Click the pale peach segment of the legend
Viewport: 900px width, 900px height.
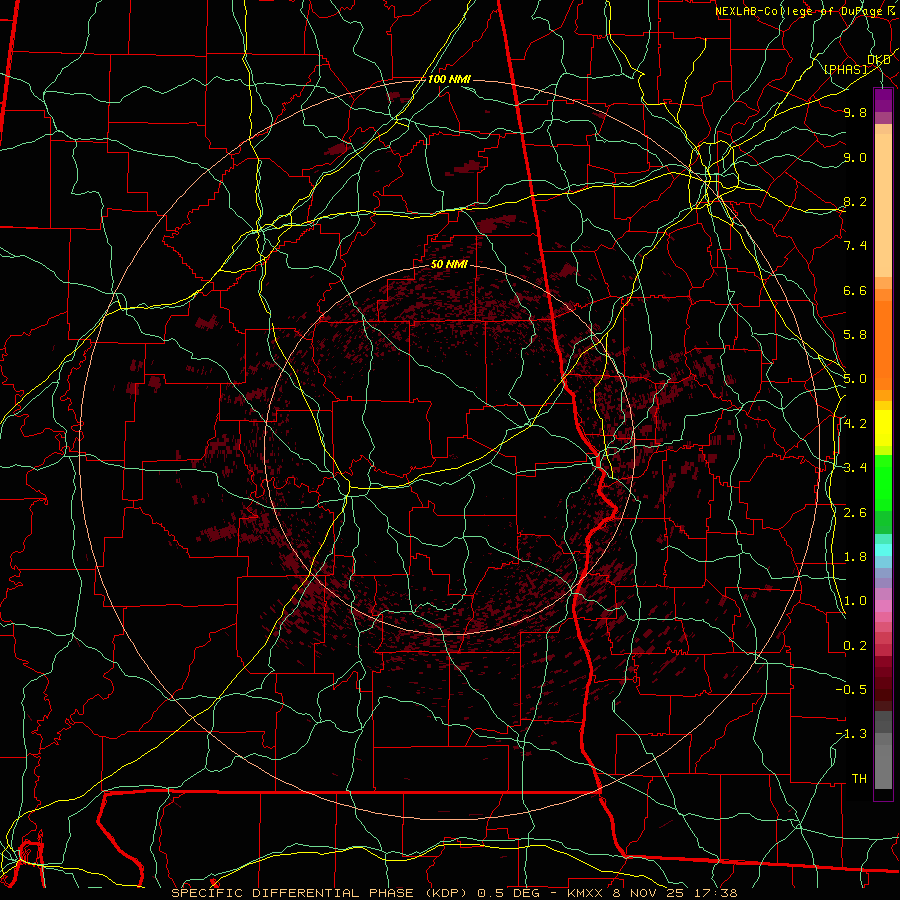pos(883,207)
